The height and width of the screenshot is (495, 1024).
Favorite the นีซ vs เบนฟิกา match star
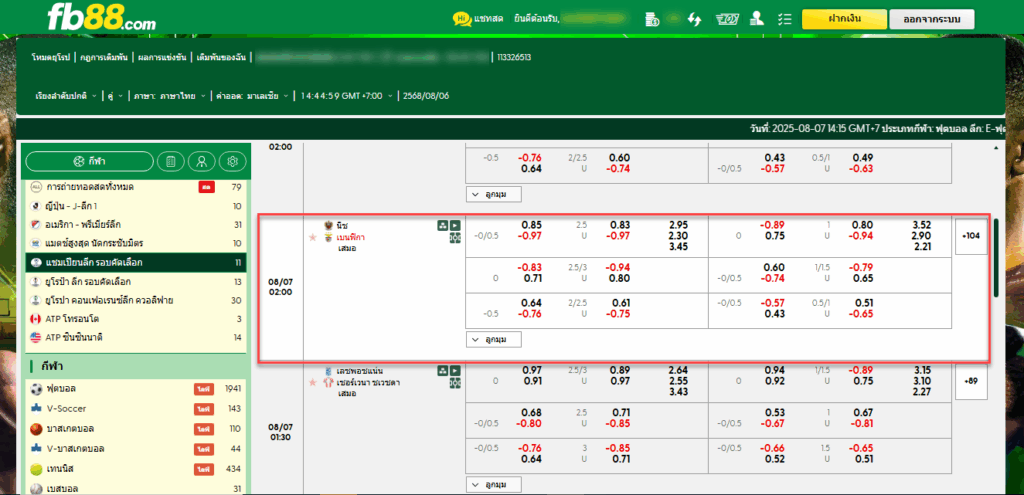(313, 237)
